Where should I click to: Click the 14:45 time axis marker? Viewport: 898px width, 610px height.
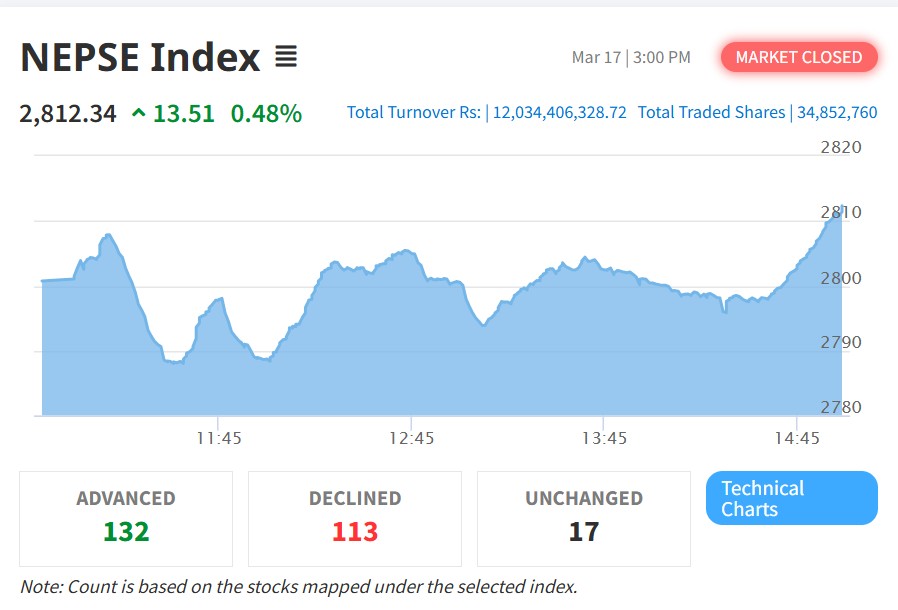[797, 438]
